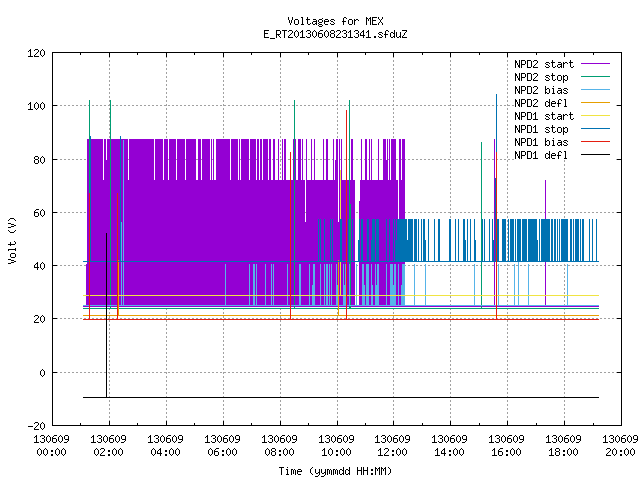640x480 pixels.
Task: Click the 130609 20:00 x-axis tick label
Action: tap(620, 446)
